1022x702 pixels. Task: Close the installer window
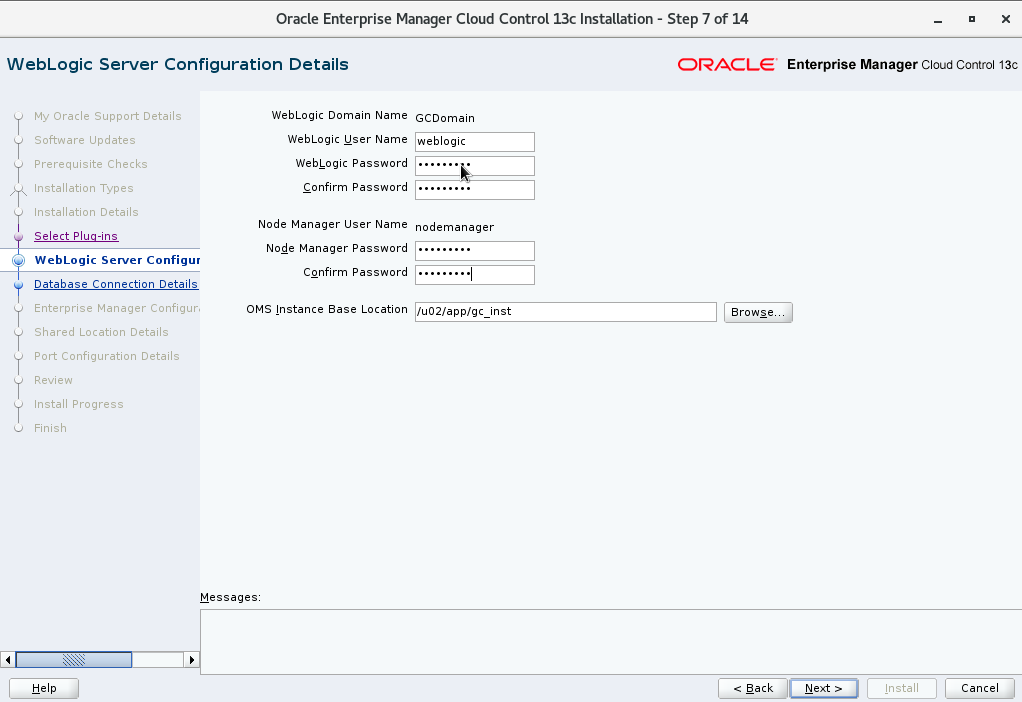(x=1006, y=19)
